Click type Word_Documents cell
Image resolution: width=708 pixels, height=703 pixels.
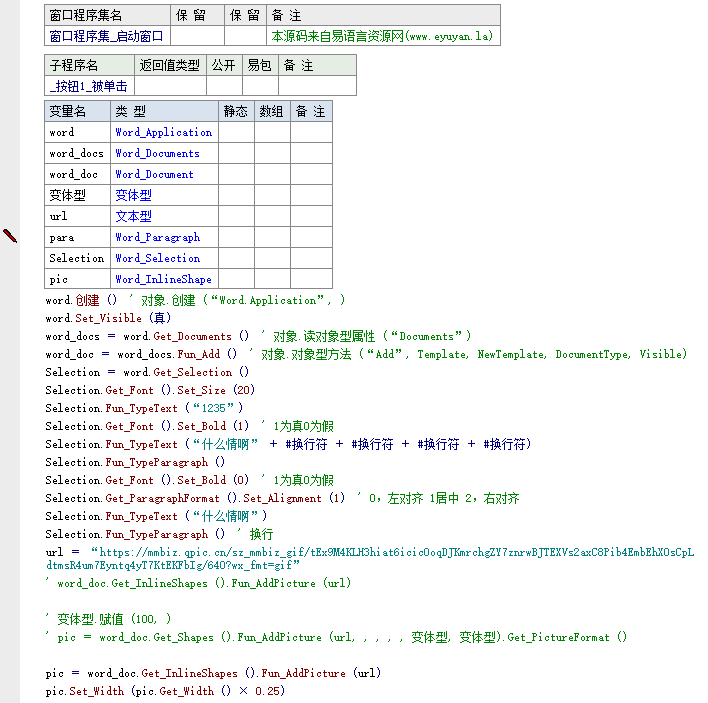pyautogui.click(x=164, y=153)
